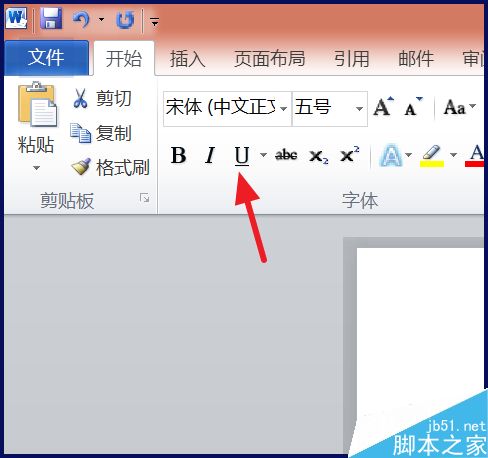This screenshot has height=458, width=488.
Task: Switch to the 开始 tab
Action: [x=124, y=58]
